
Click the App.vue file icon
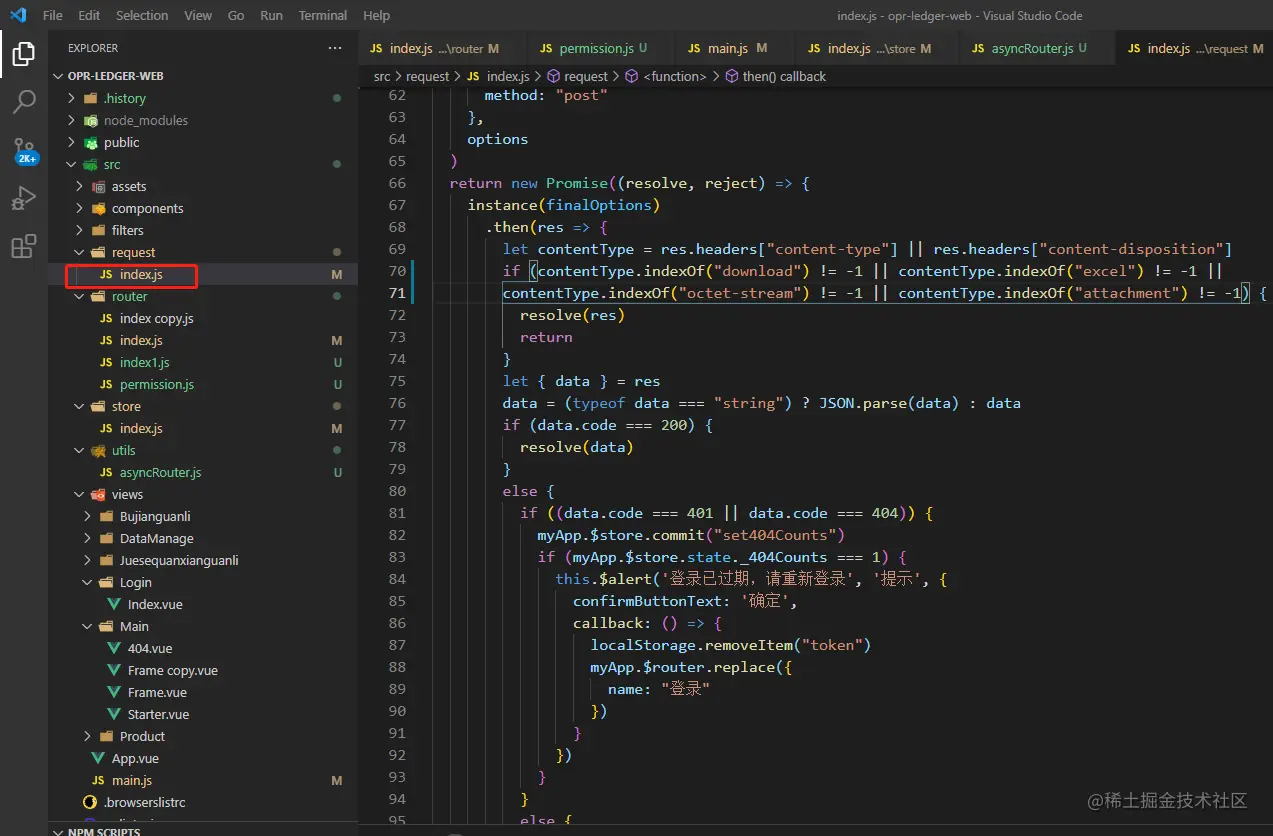[98, 758]
